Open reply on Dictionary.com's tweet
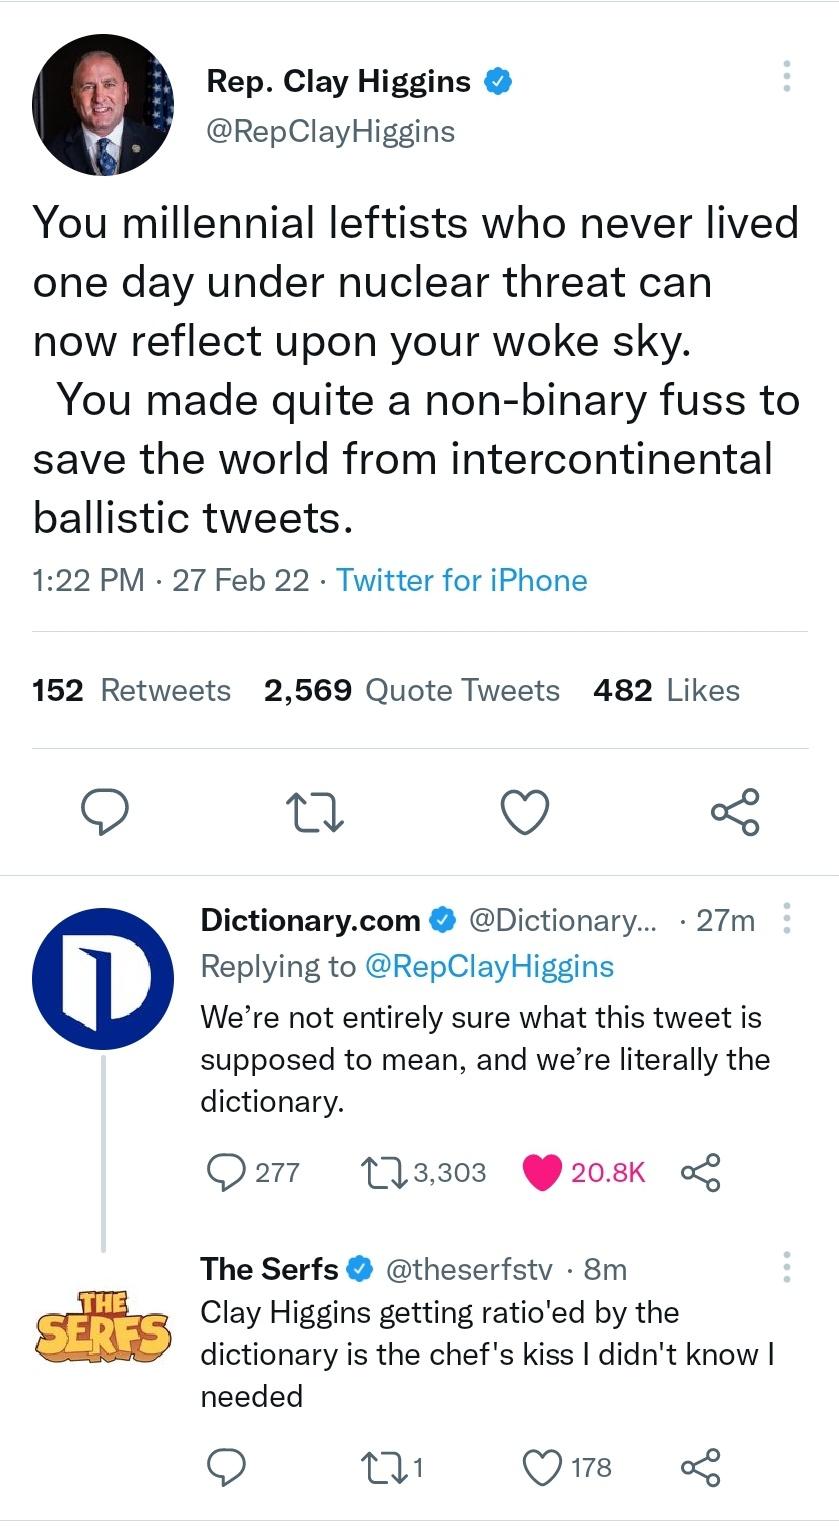 tap(227, 1172)
